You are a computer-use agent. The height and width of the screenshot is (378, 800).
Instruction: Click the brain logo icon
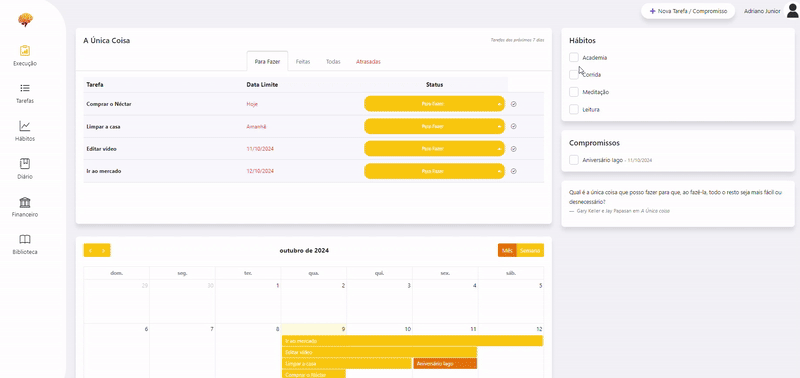25,20
